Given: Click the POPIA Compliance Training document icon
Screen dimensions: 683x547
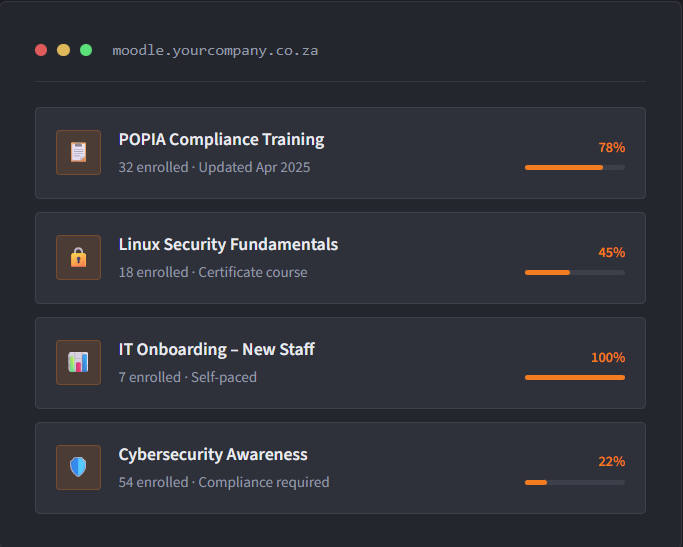Looking at the screenshot, I should (78, 152).
